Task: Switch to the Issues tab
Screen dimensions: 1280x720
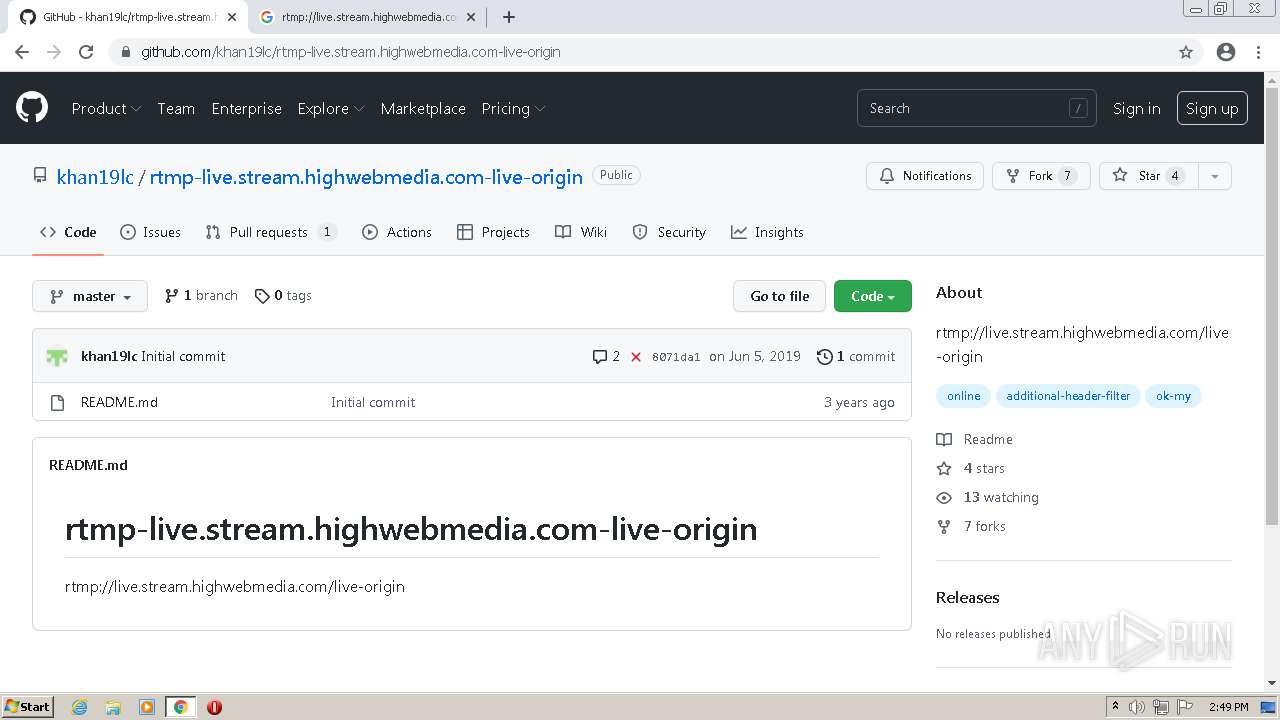Action: tap(150, 232)
